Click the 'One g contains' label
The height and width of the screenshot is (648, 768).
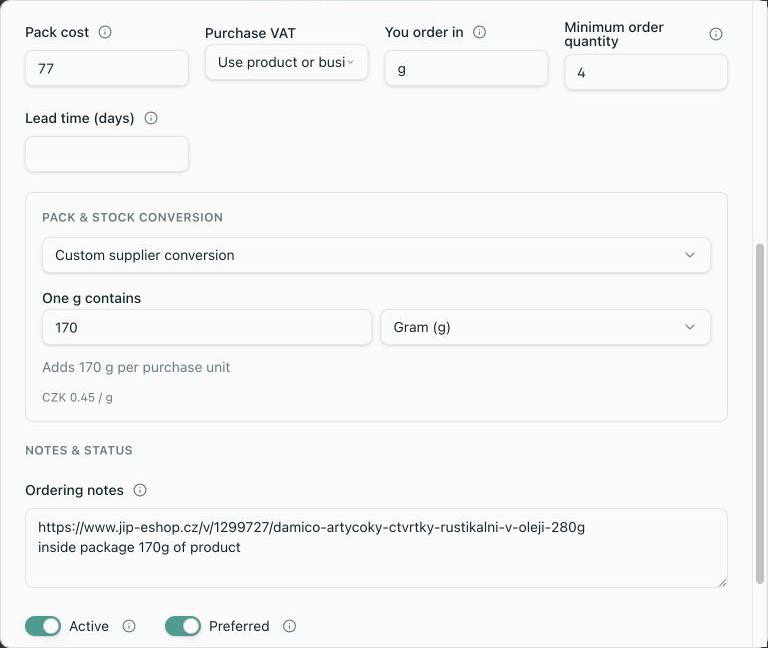92,298
